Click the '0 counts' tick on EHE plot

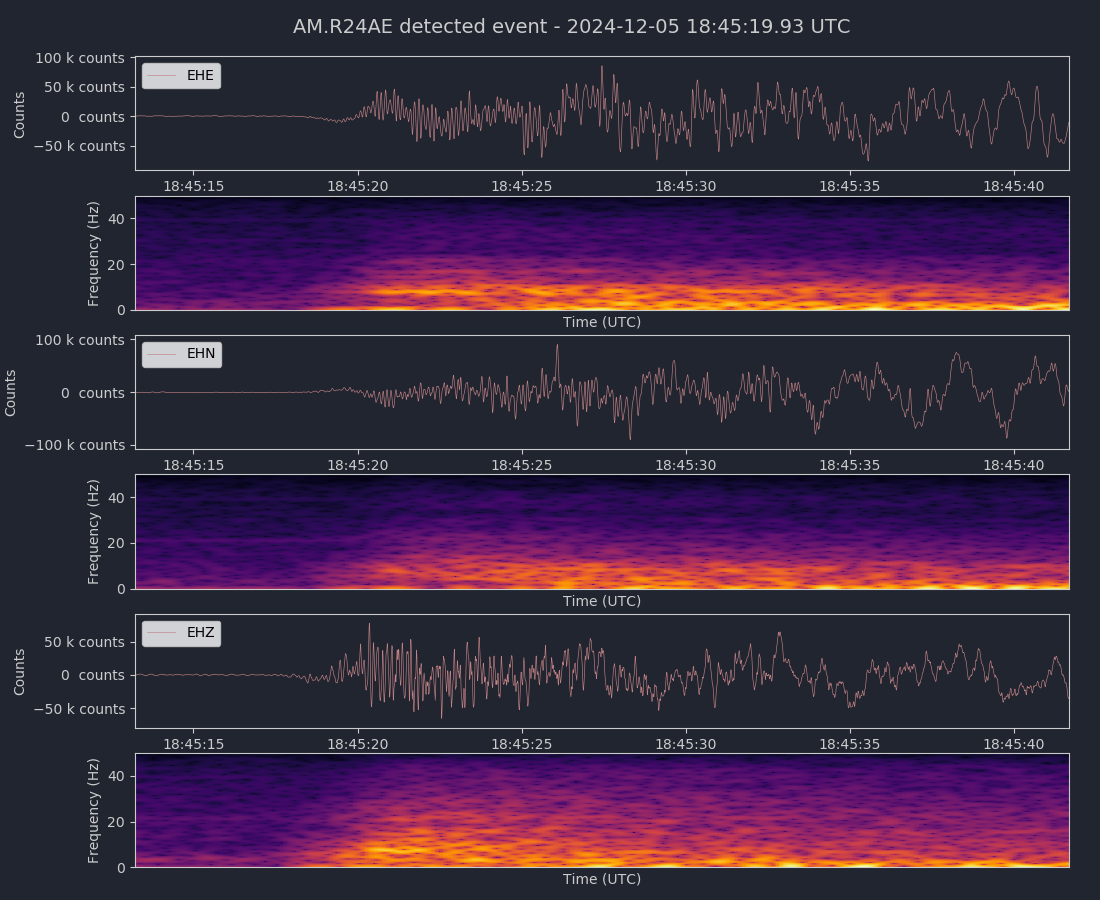pos(93,117)
